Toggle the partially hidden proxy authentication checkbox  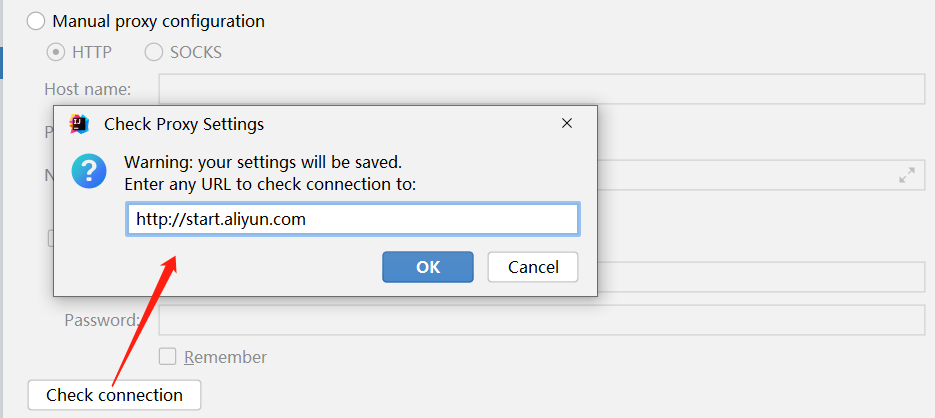pyautogui.click(x=51, y=239)
